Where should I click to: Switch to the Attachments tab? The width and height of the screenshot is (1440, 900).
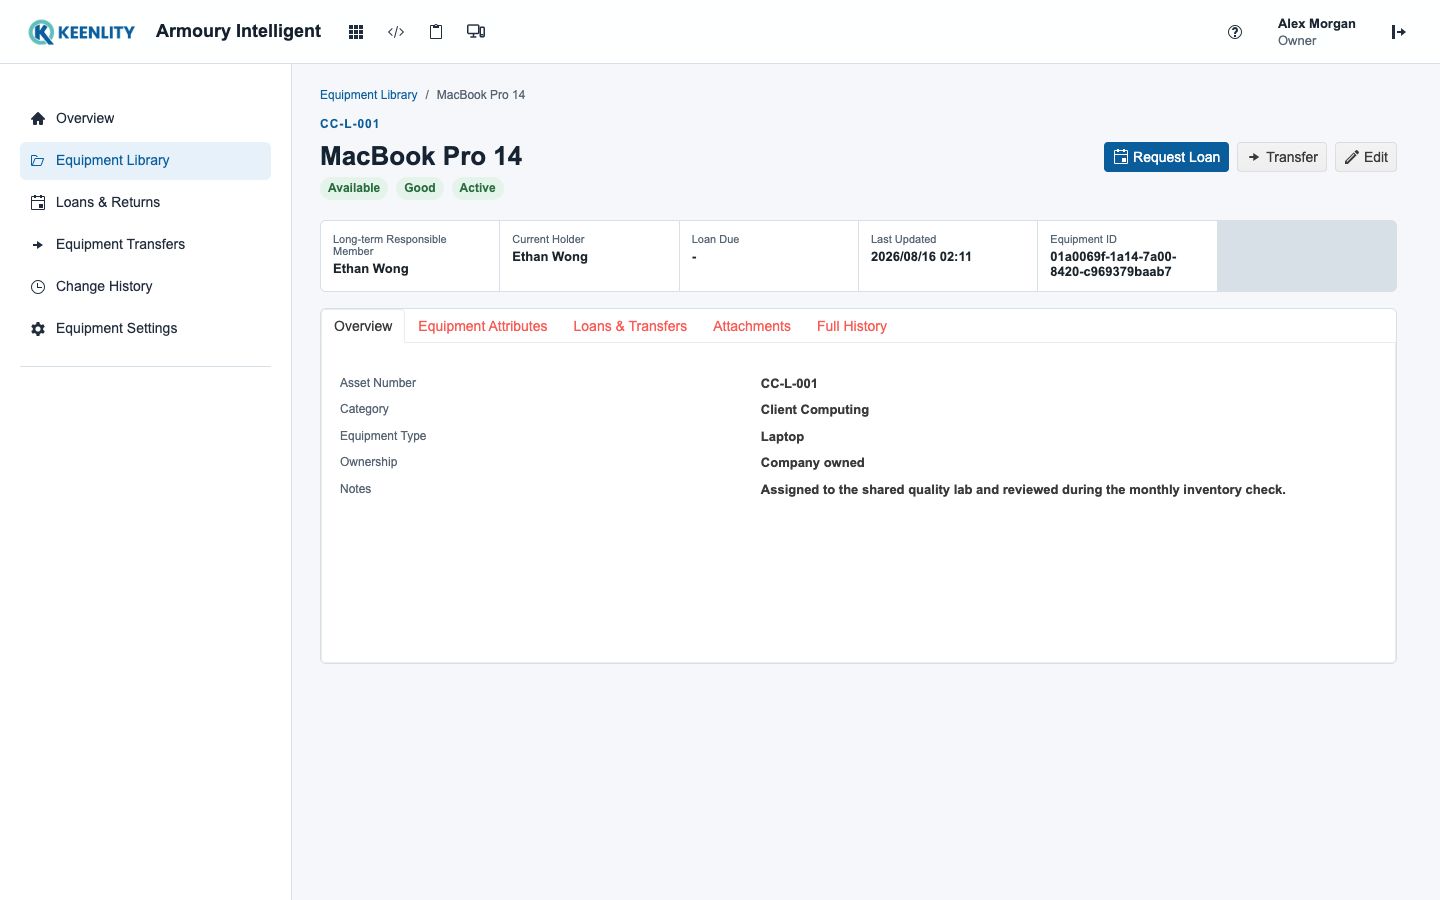point(752,326)
